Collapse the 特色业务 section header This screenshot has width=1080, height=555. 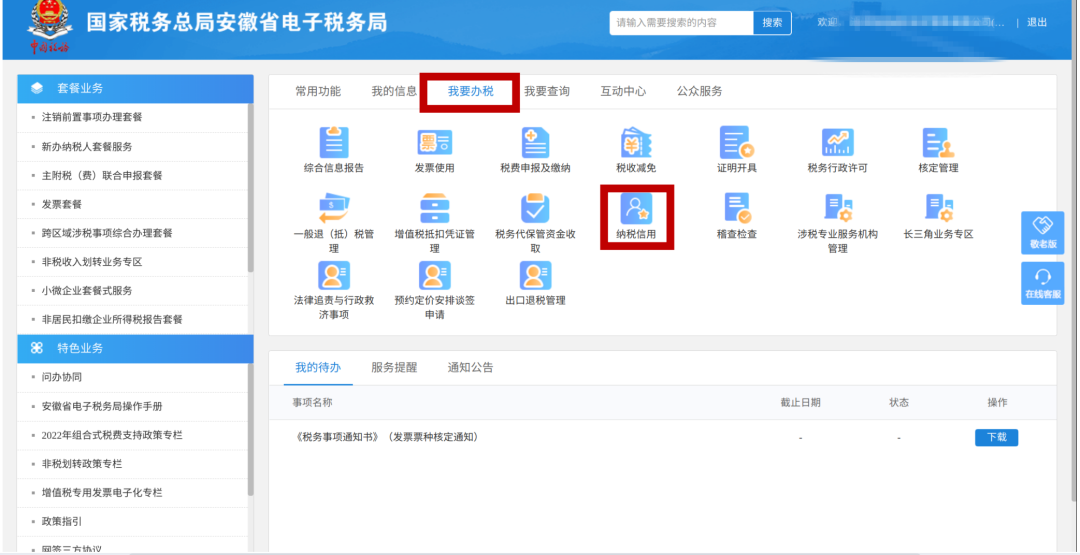click(135, 348)
